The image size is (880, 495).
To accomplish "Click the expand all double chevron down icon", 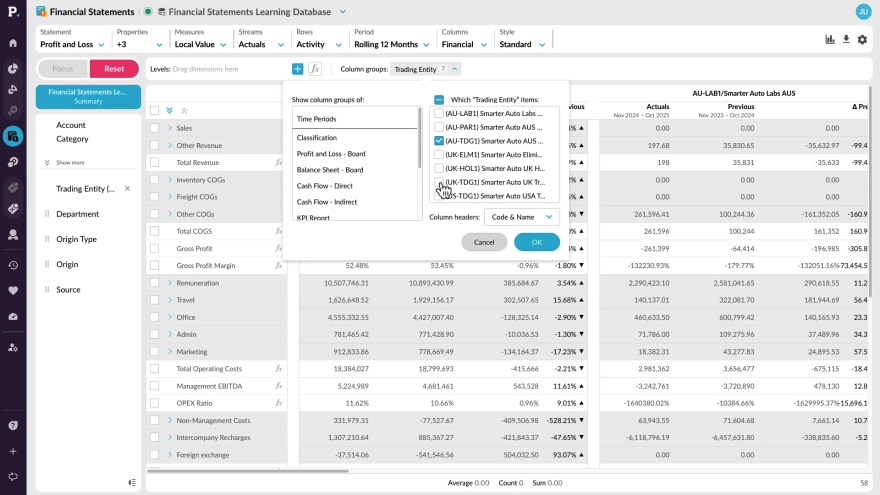I will [x=169, y=111].
